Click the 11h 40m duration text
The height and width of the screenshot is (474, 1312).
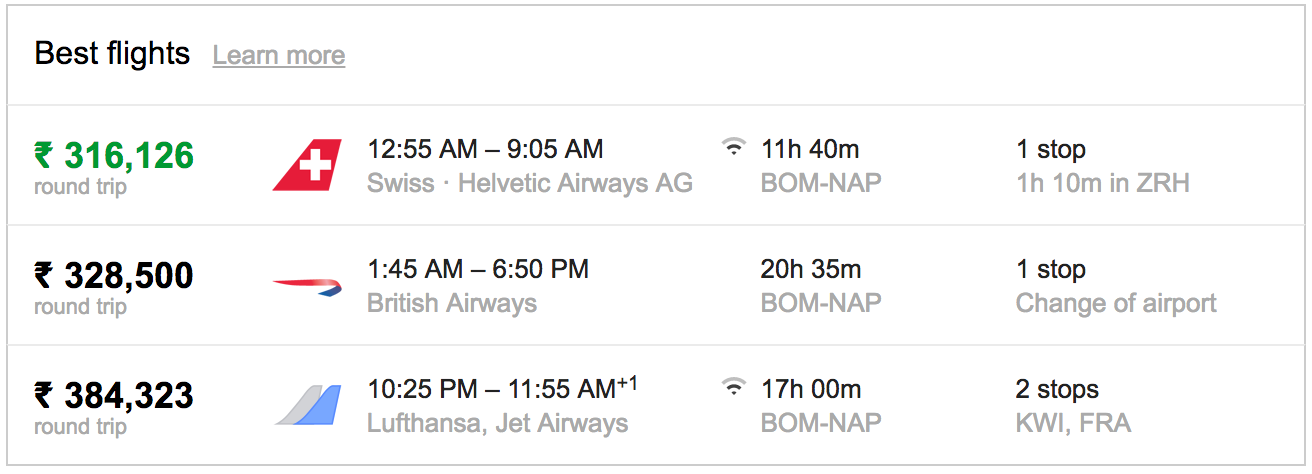[810, 149]
